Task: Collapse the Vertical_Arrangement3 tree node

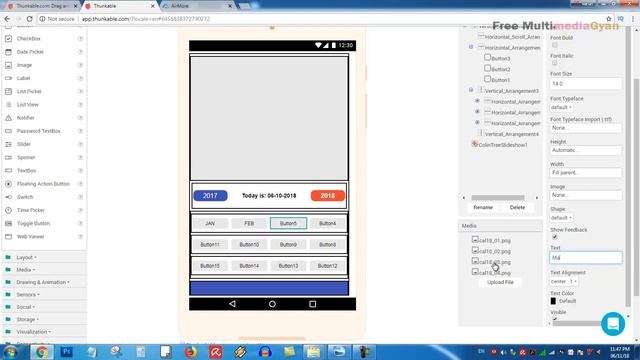Action: (x=471, y=90)
